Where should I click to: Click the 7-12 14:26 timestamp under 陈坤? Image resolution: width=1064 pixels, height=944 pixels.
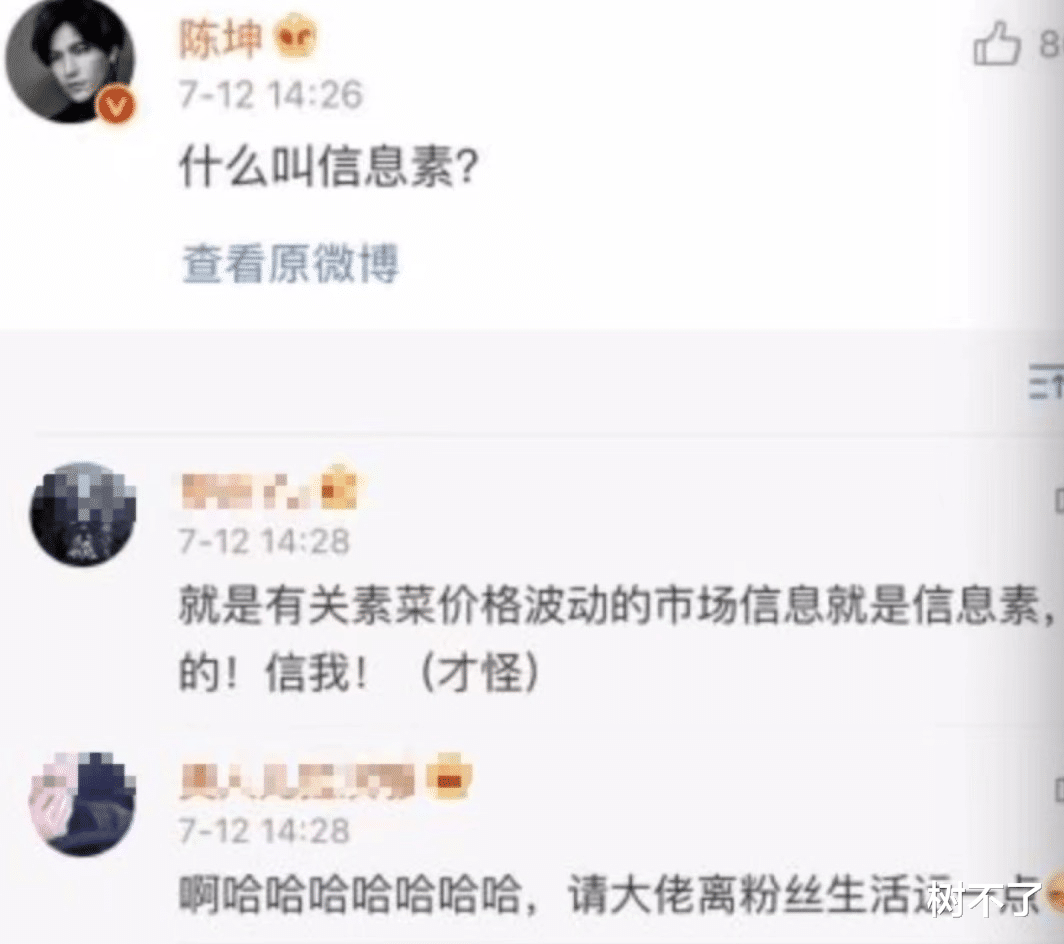click(x=271, y=94)
